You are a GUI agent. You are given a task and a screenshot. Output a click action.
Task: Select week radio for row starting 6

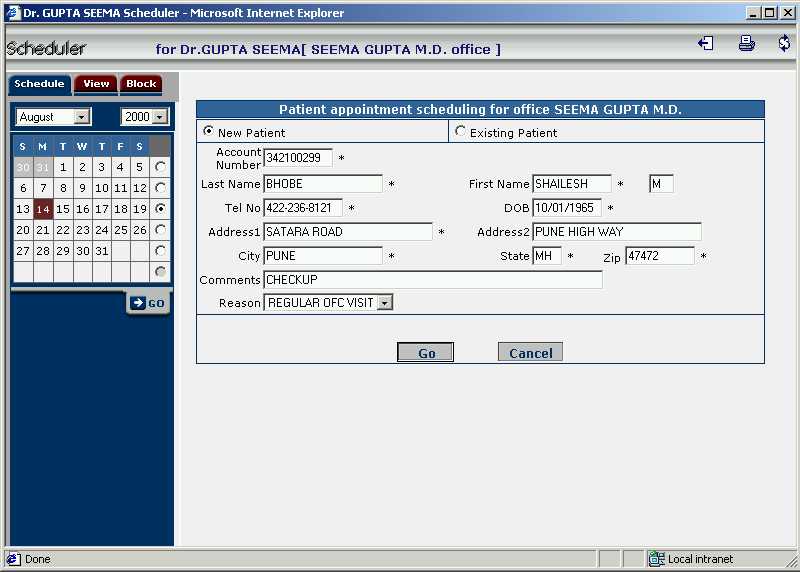[x=160, y=188]
